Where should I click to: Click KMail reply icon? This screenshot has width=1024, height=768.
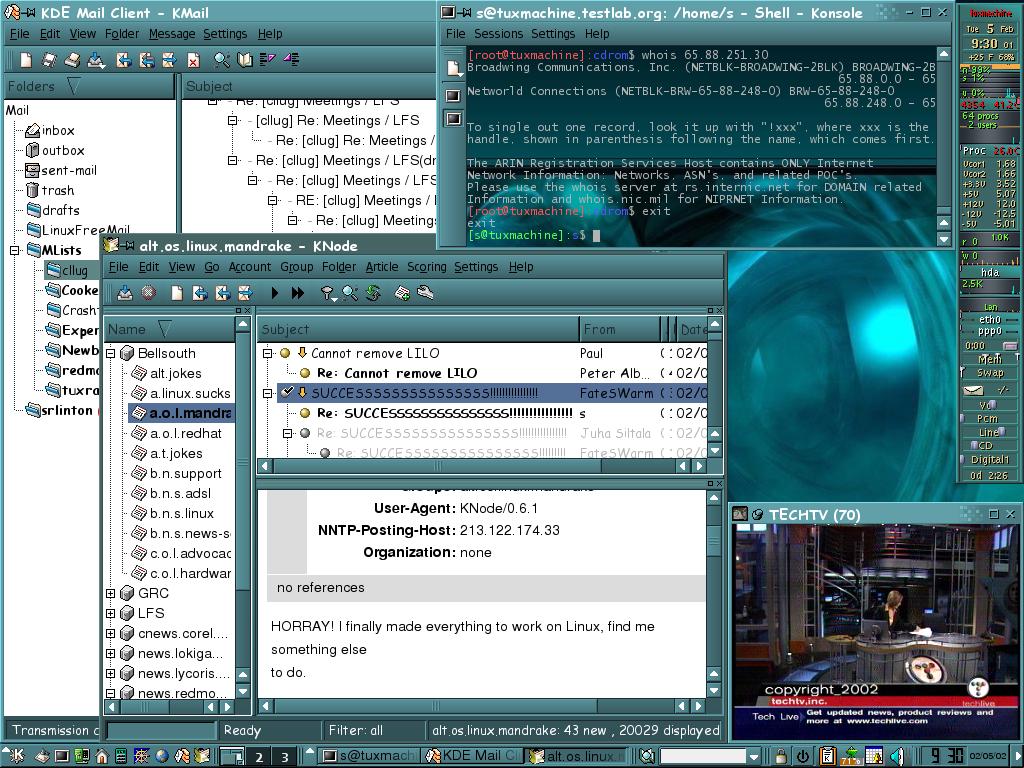tap(123, 60)
